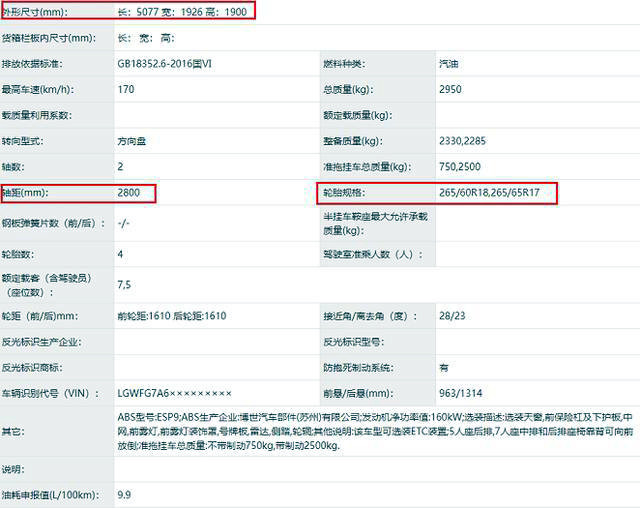Select the 转向型式 label
The width and height of the screenshot is (640, 508).
point(22,141)
